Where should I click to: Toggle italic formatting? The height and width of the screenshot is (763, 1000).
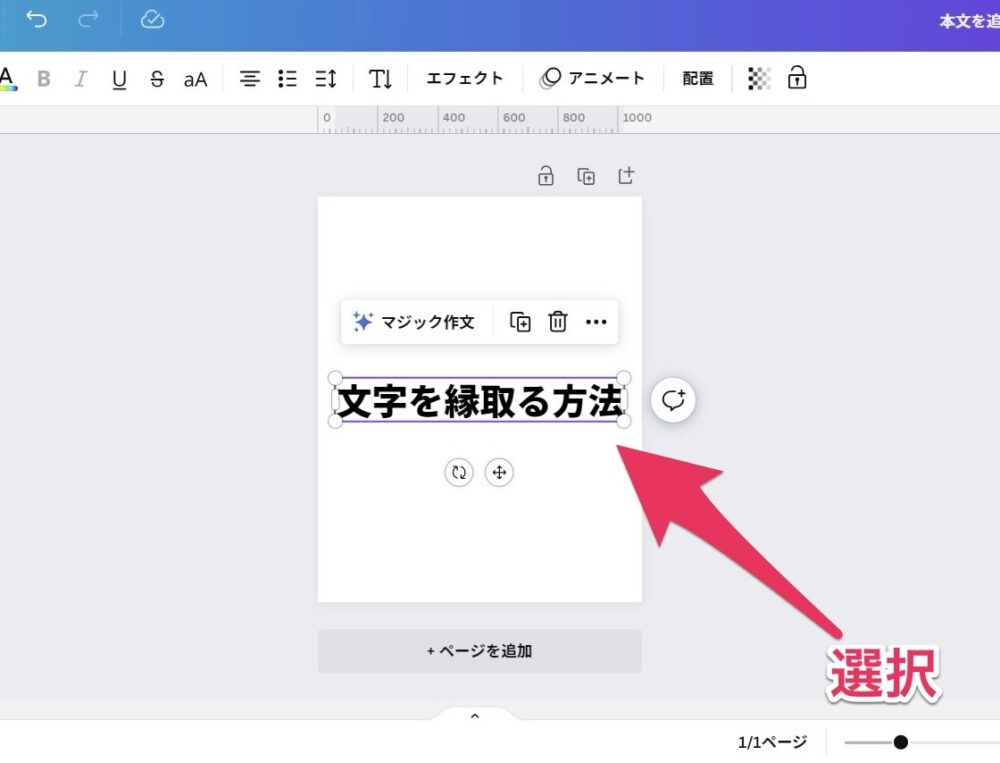(81, 79)
